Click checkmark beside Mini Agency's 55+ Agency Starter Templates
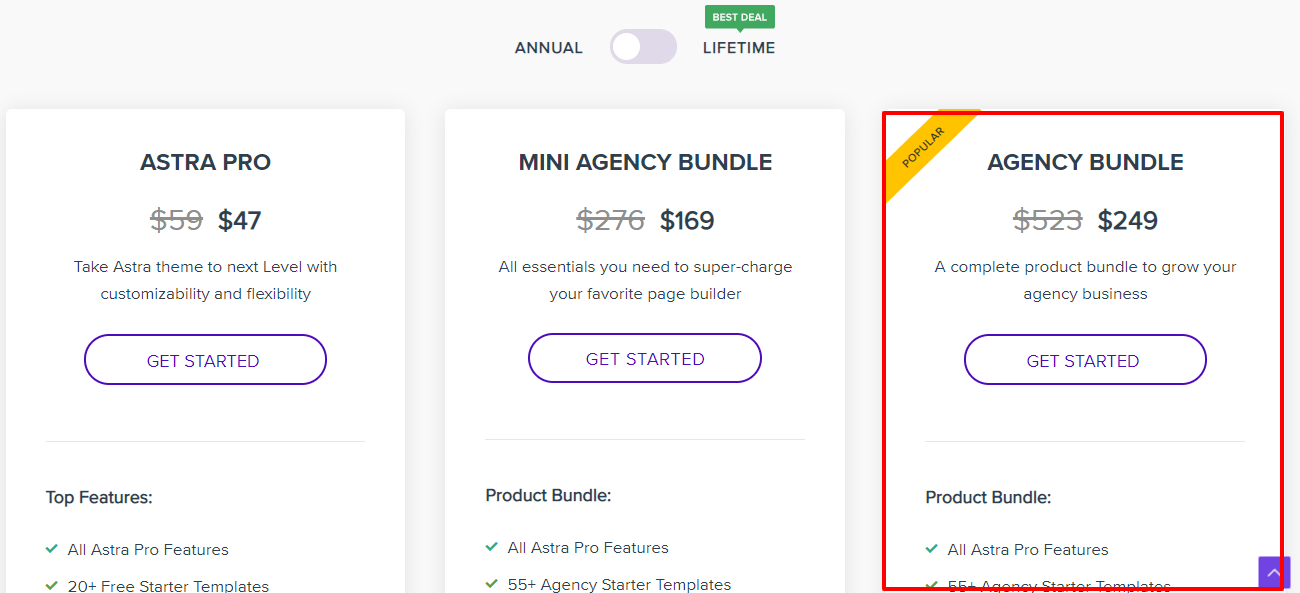Screen dimensions: 1300x593 (x=491, y=583)
